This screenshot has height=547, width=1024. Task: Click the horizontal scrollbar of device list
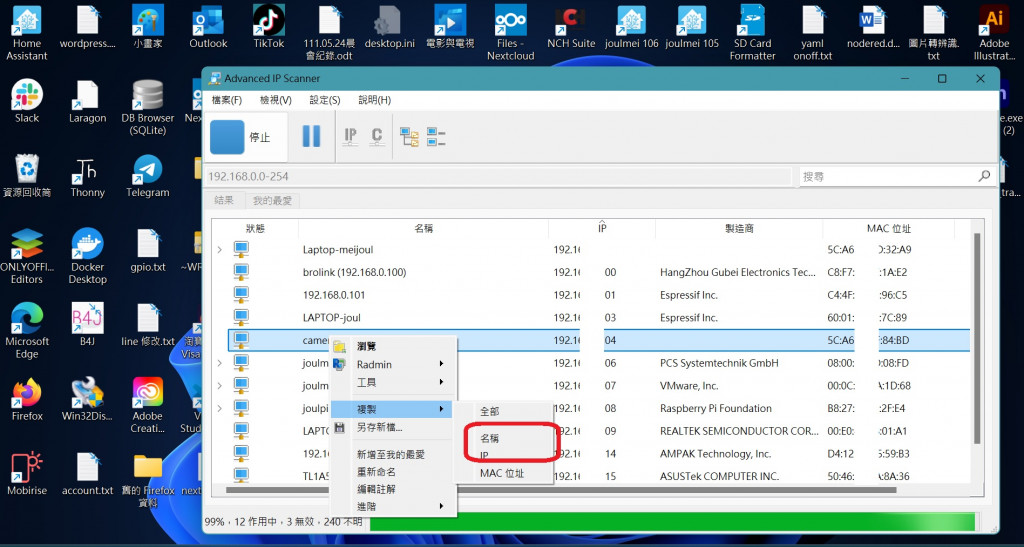click(x=562, y=489)
